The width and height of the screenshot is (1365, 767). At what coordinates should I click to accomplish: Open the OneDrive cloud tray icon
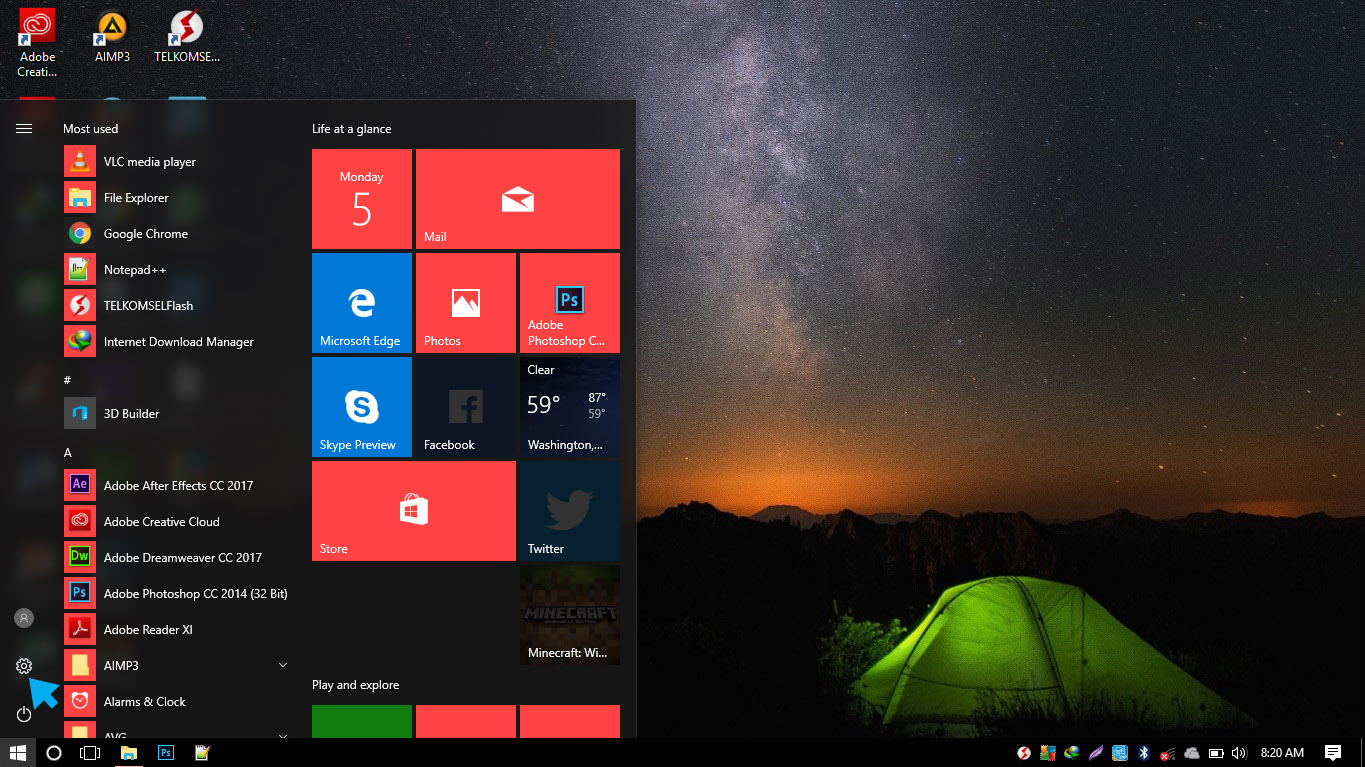coord(1192,753)
